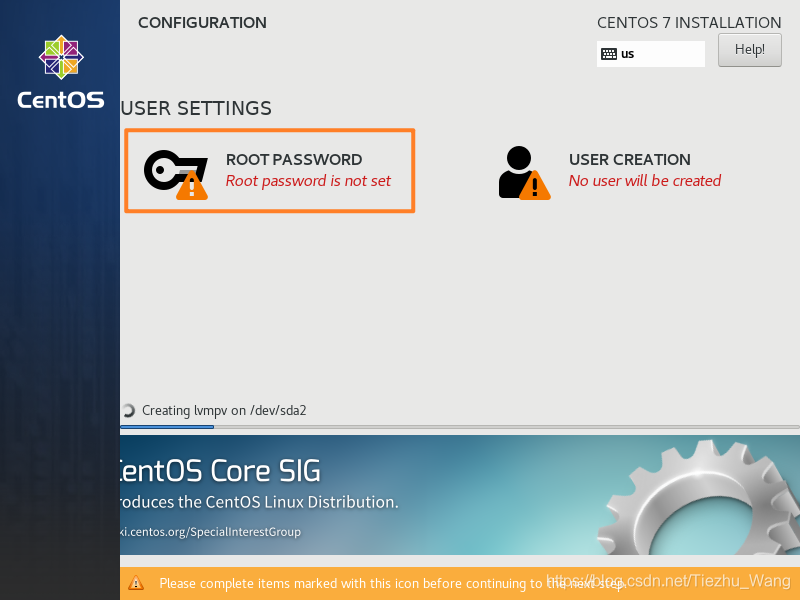Click 'Please complete items marked' warning message
Viewport: 800px width, 600px height.
pos(393,583)
